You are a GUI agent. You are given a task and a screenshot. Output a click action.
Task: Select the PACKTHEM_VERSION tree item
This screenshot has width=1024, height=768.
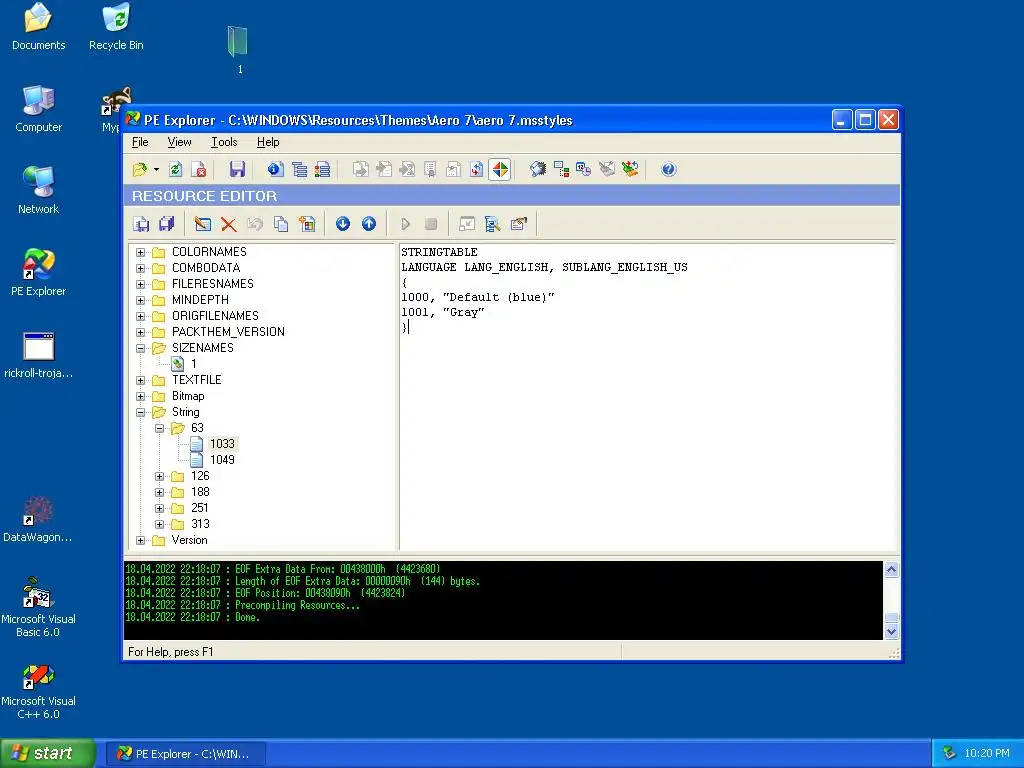[x=228, y=332]
